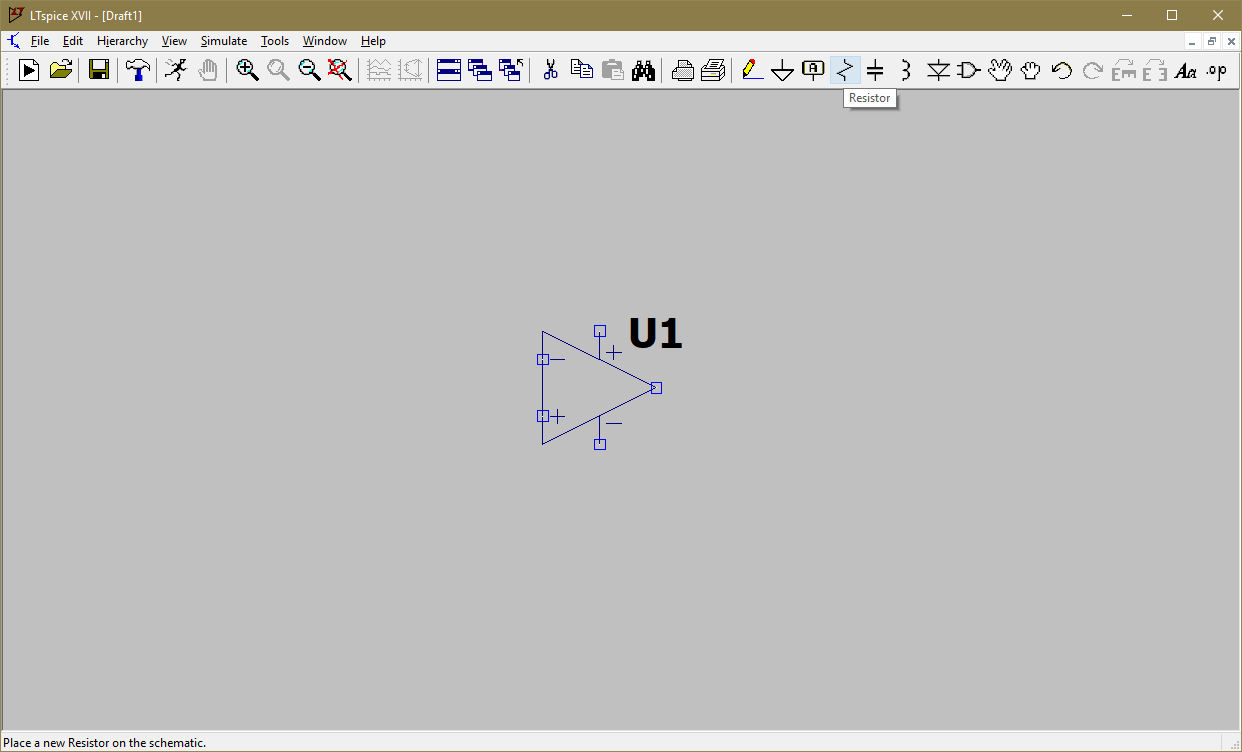Open the Simulate menu

pos(224,41)
